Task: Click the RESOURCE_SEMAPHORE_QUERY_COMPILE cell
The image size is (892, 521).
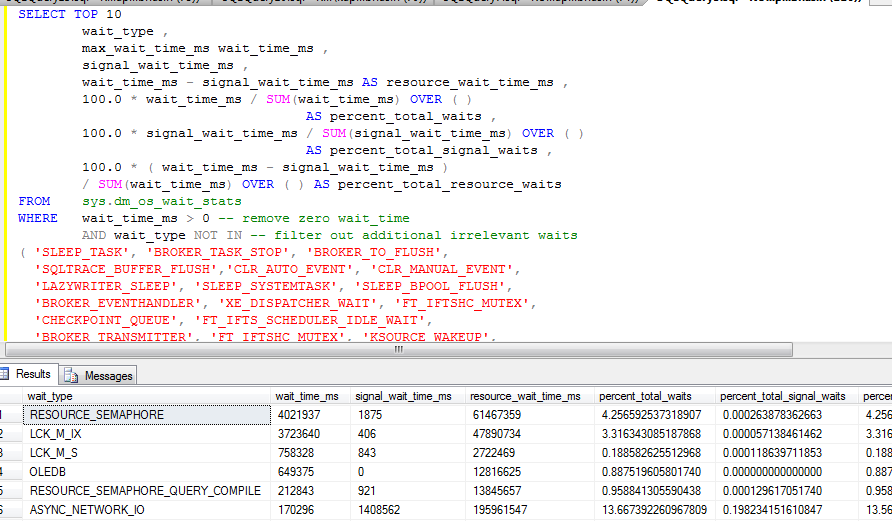Action: pos(147,490)
